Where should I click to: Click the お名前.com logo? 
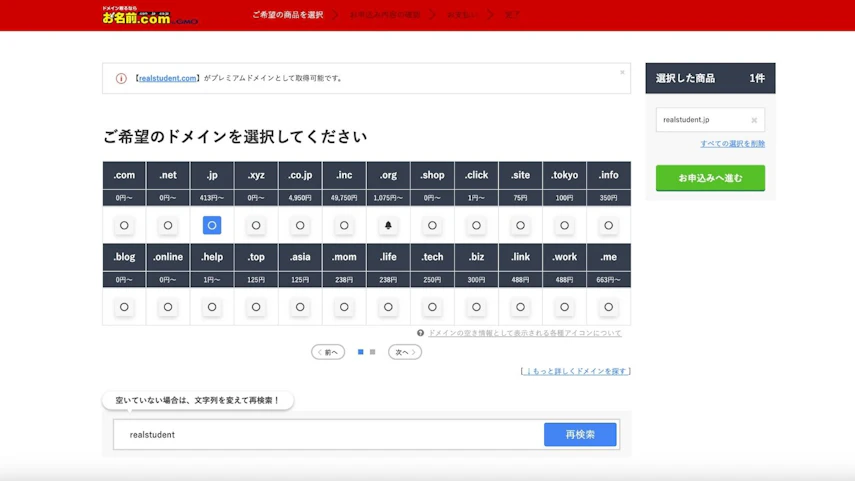coord(149,15)
